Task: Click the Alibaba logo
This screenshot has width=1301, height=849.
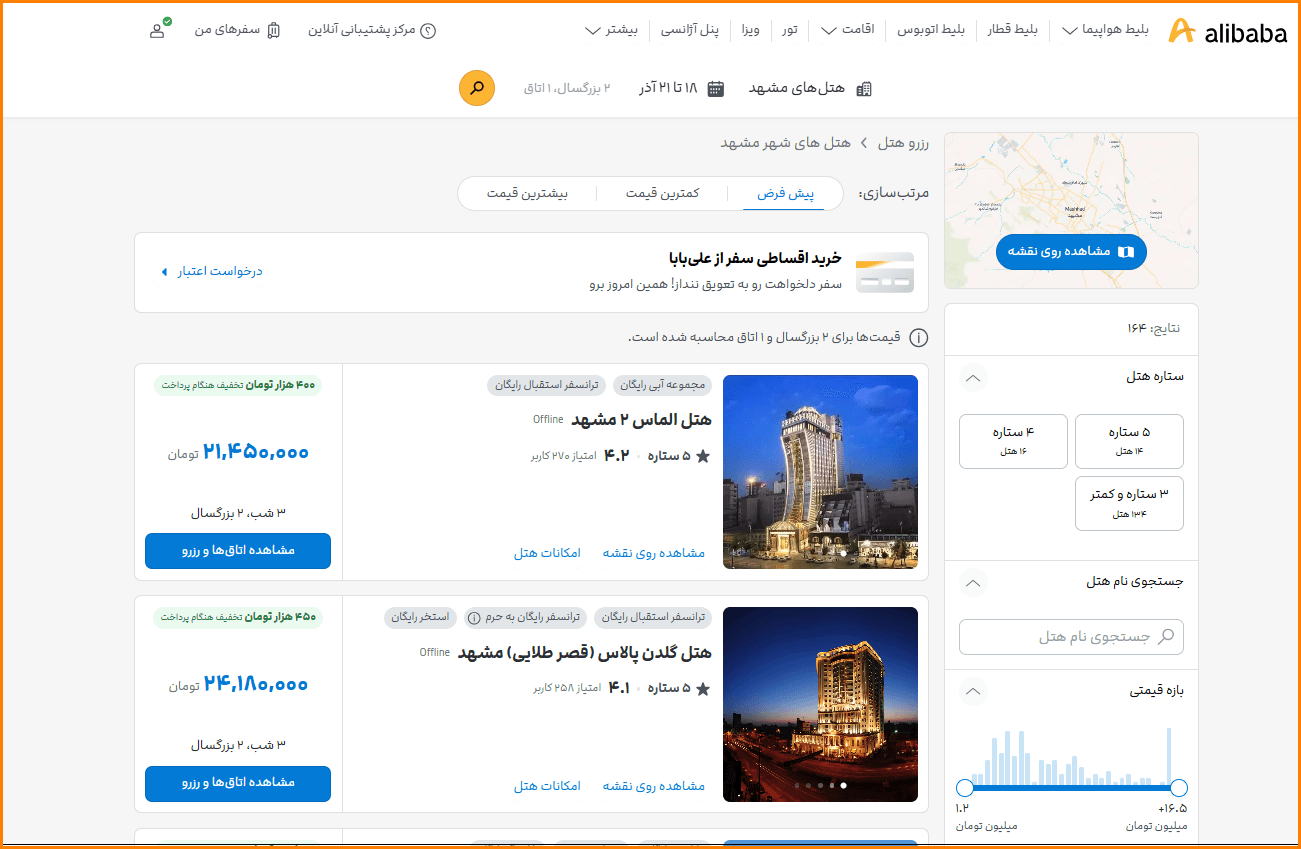Action: click(x=1228, y=31)
